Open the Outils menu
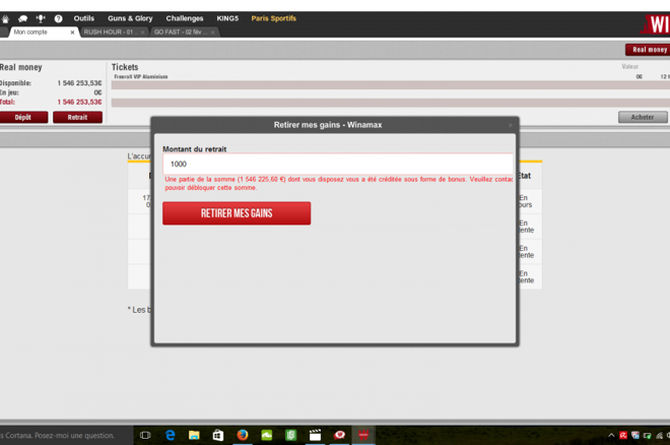The height and width of the screenshot is (445, 670). pos(84,18)
